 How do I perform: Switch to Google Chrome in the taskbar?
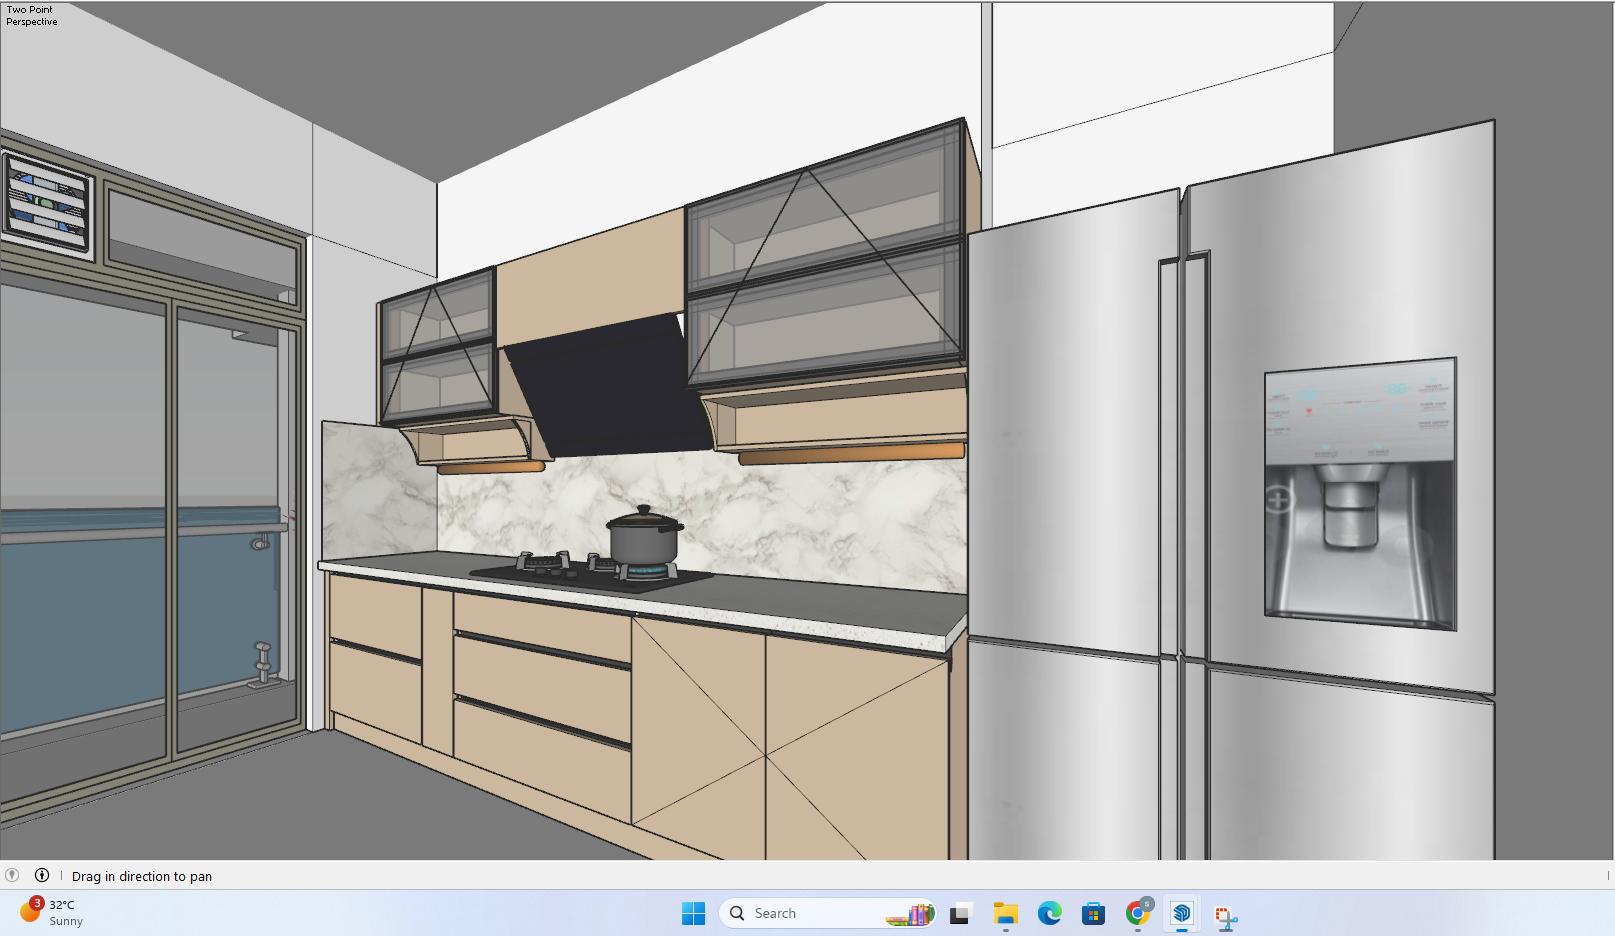(1137, 913)
